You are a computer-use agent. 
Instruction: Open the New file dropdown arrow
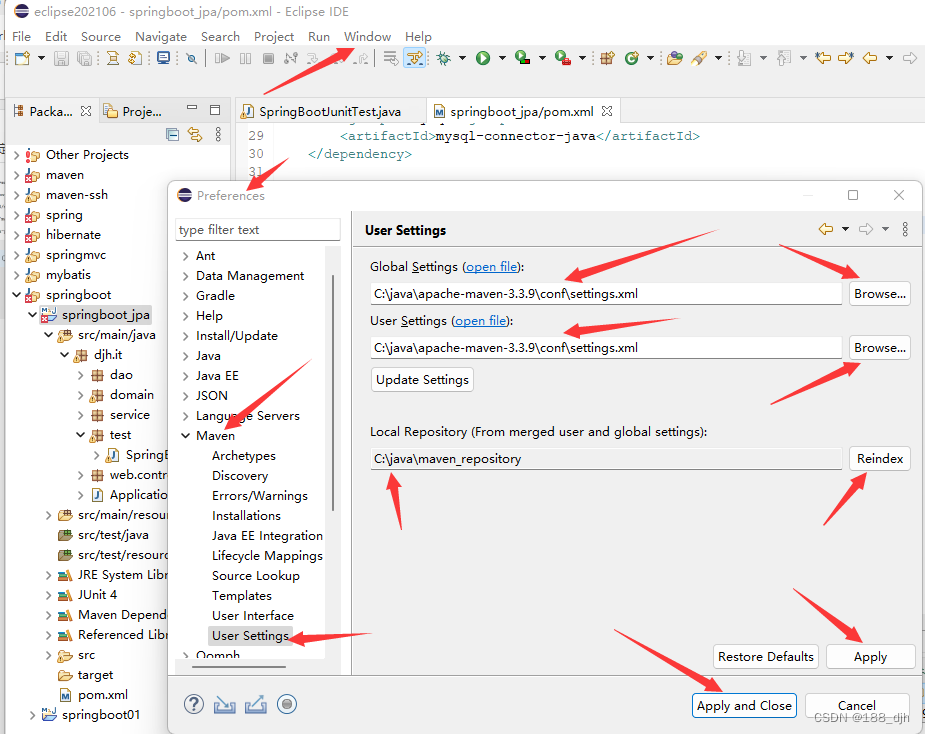click(x=41, y=58)
